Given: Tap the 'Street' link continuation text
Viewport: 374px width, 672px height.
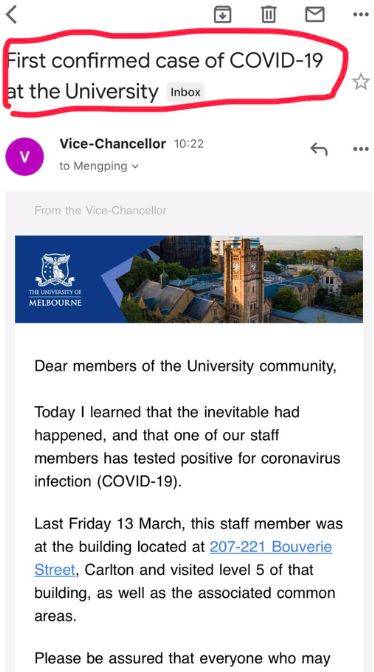Looking at the screenshot, I should (x=55, y=570).
